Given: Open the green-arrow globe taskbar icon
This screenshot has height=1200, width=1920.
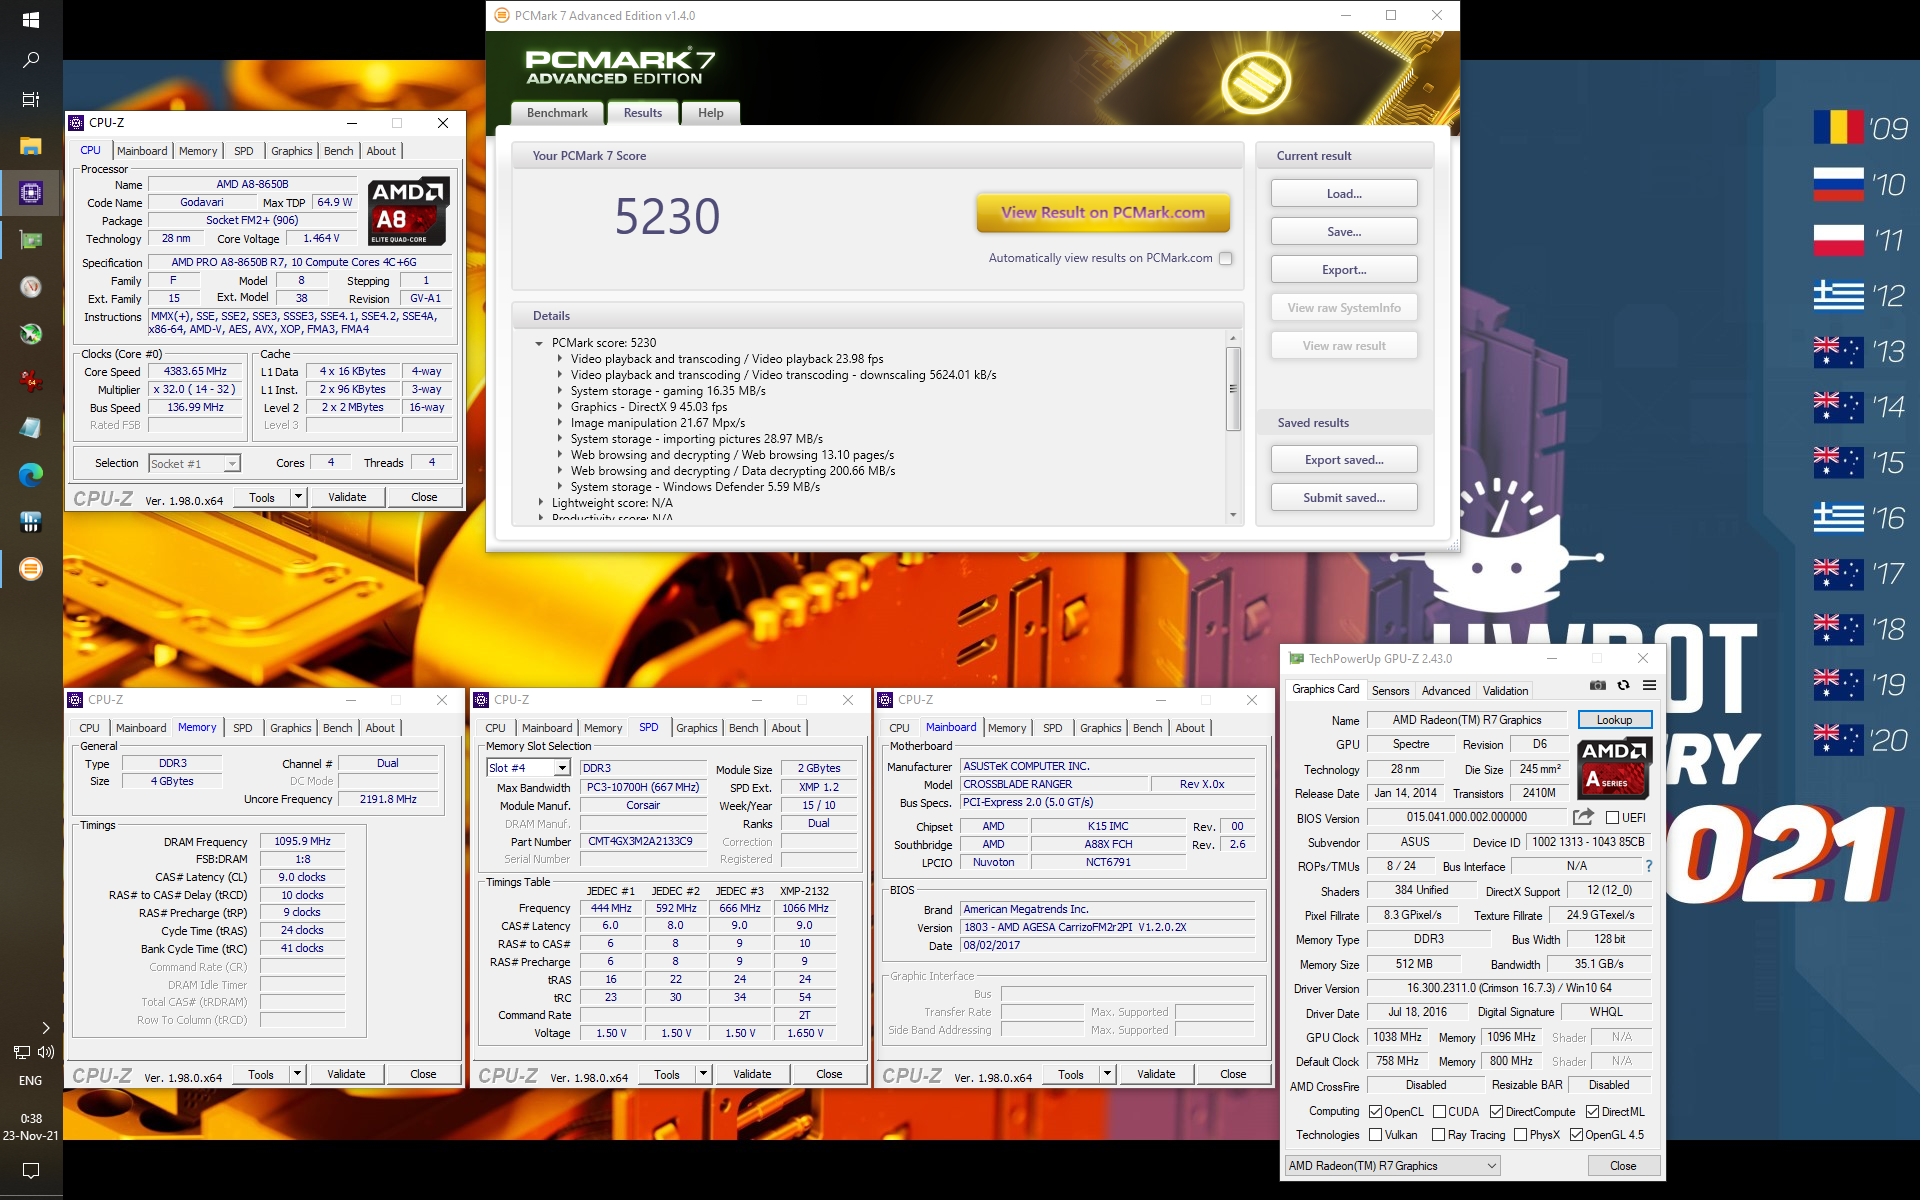Looking at the screenshot, I should [x=31, y=334].
